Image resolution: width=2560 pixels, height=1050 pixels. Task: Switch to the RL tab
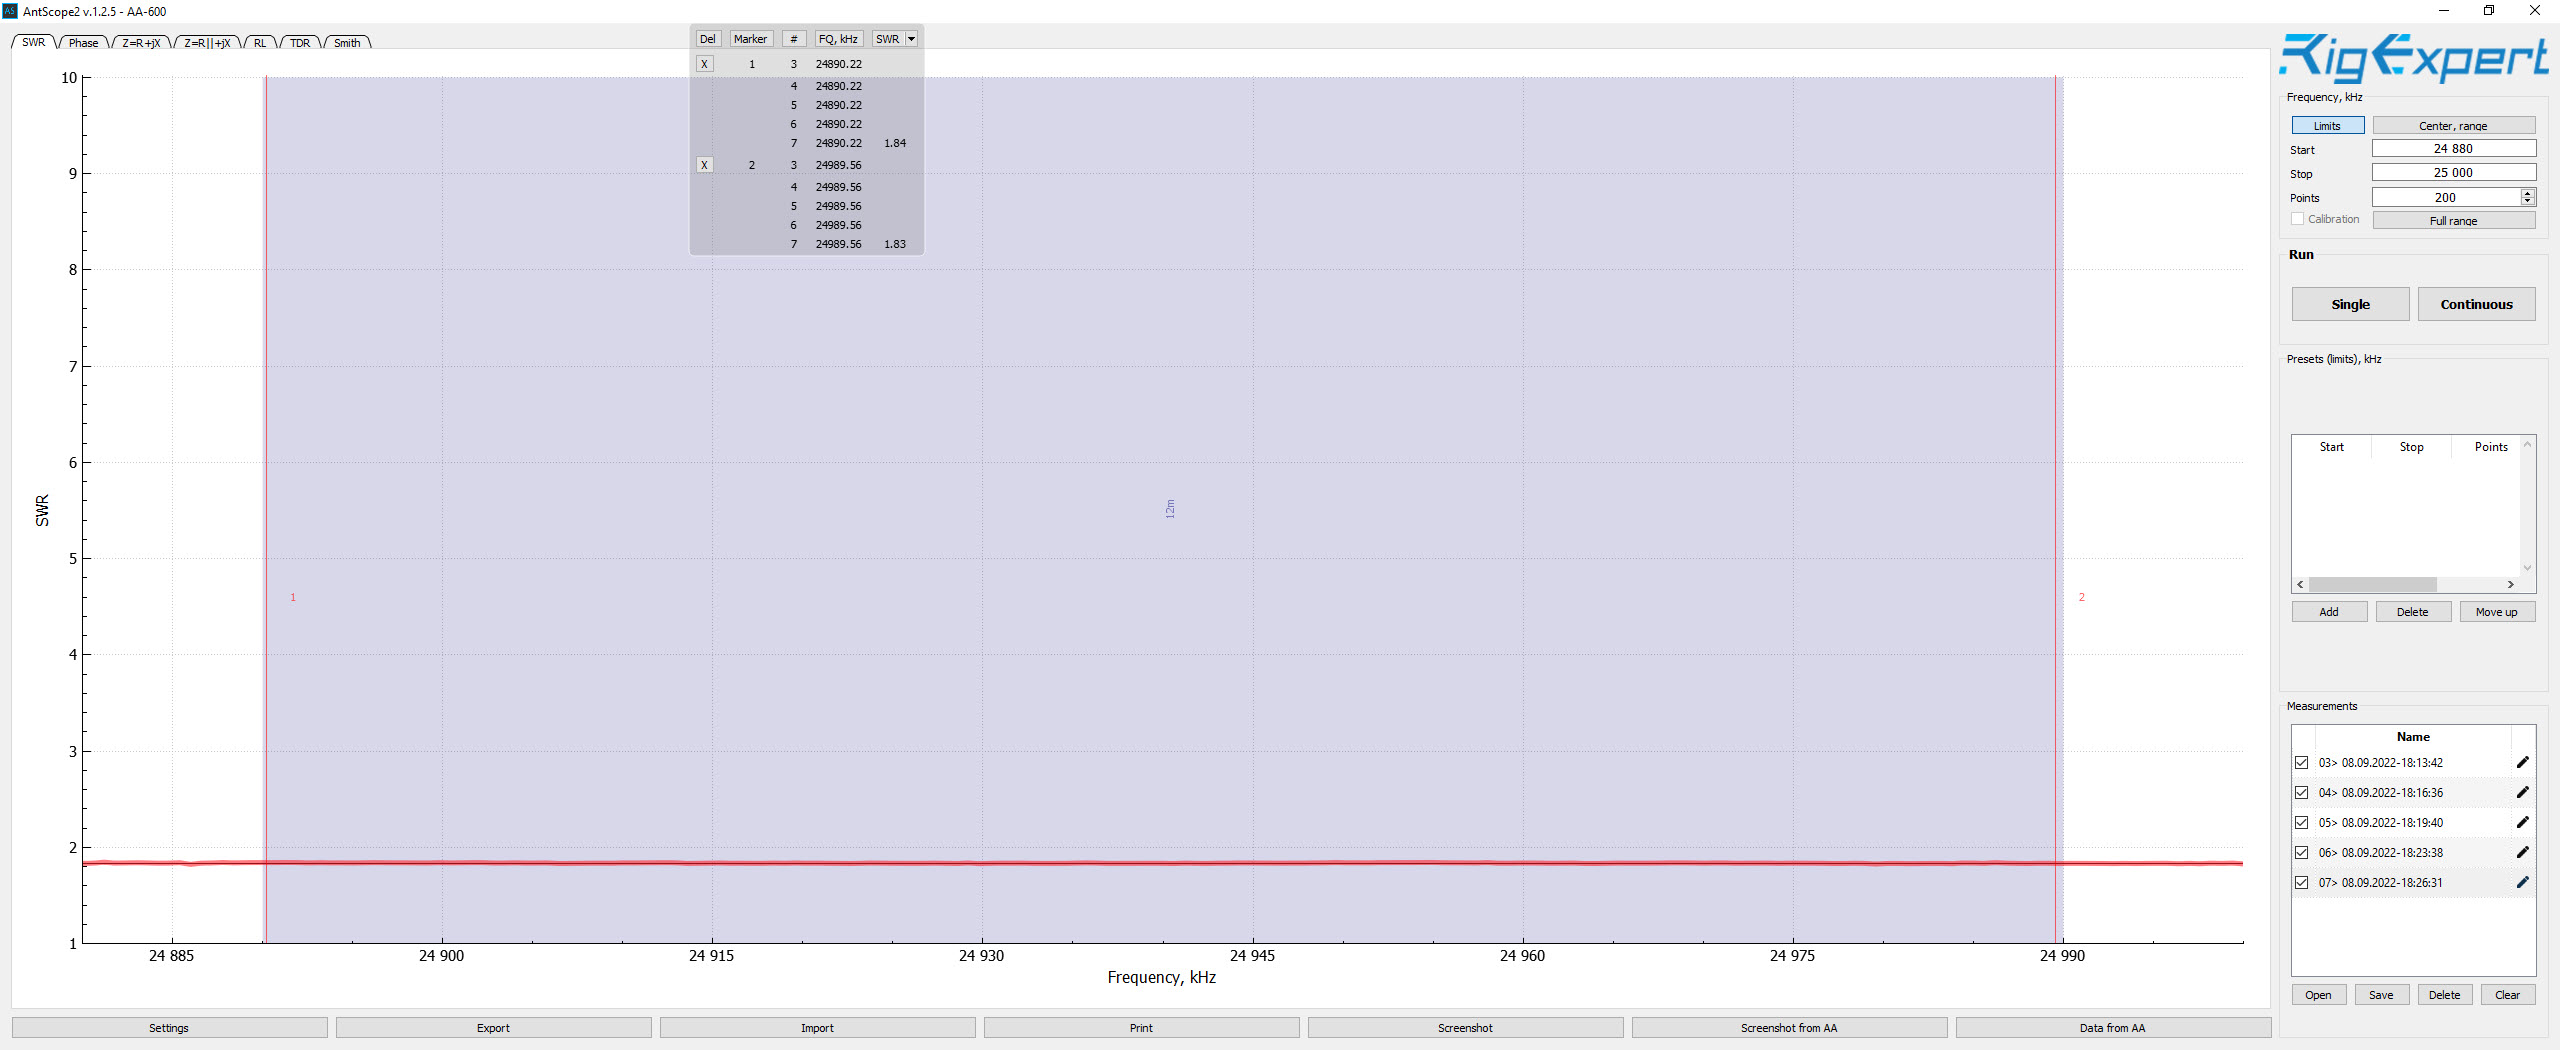click(x=260, y=42)
